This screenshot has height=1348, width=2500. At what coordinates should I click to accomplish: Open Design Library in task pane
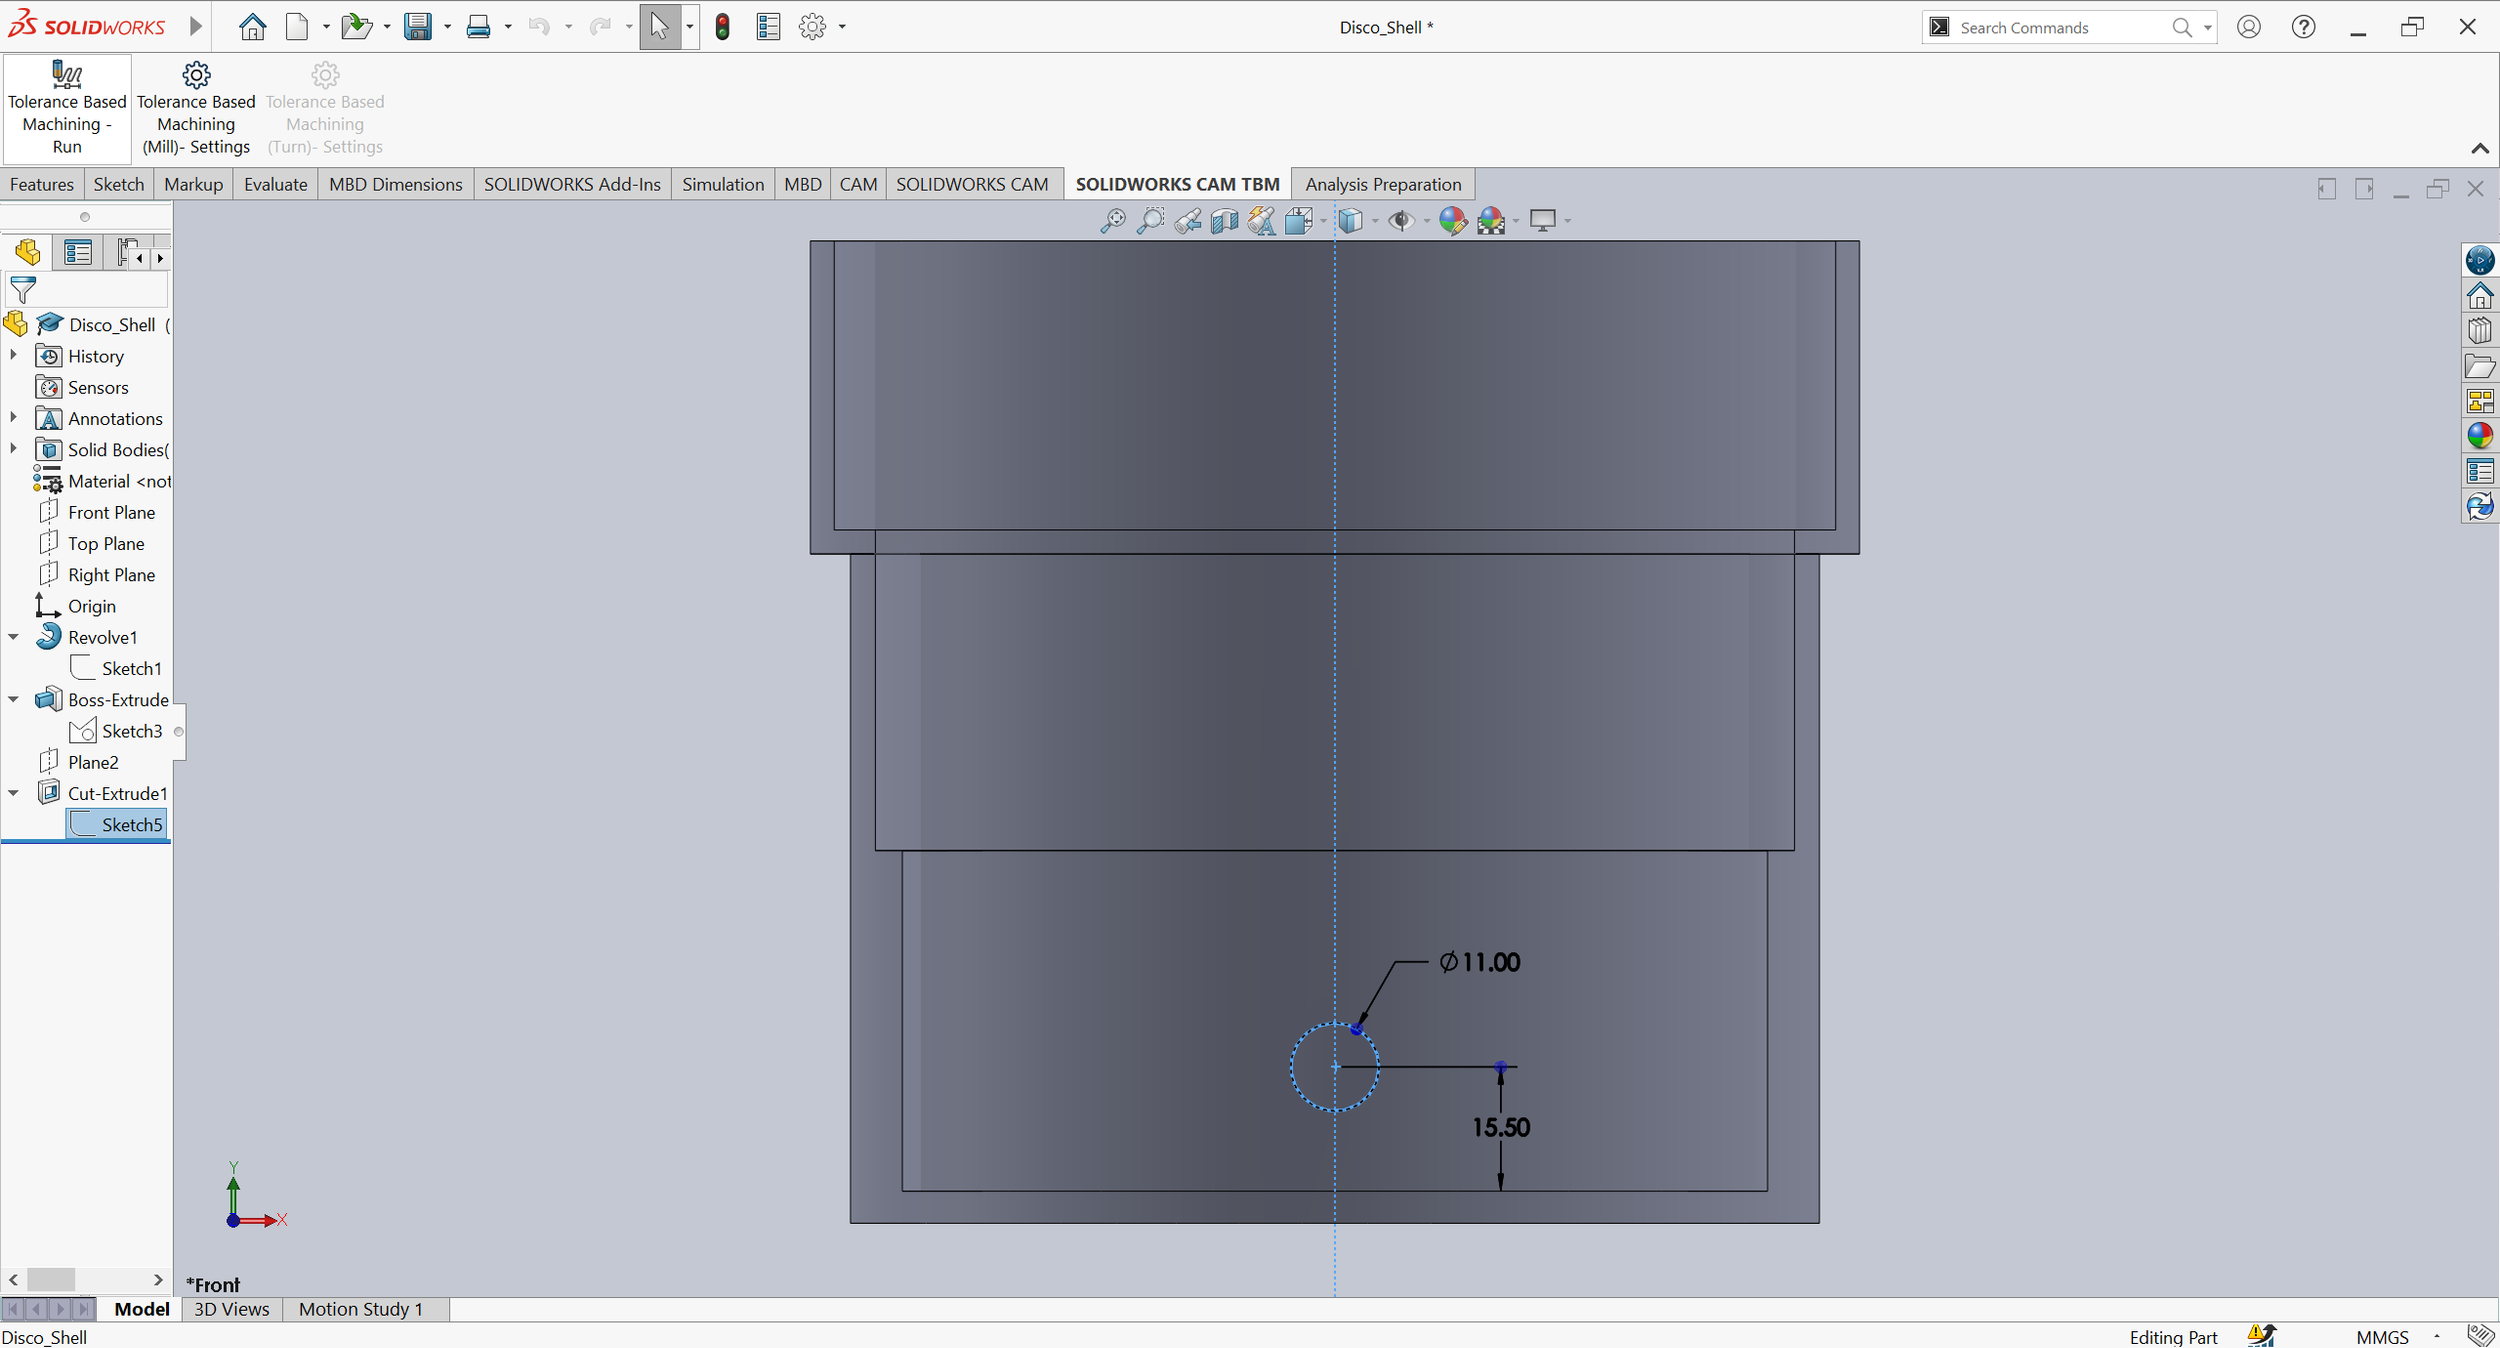[2480, 331]
